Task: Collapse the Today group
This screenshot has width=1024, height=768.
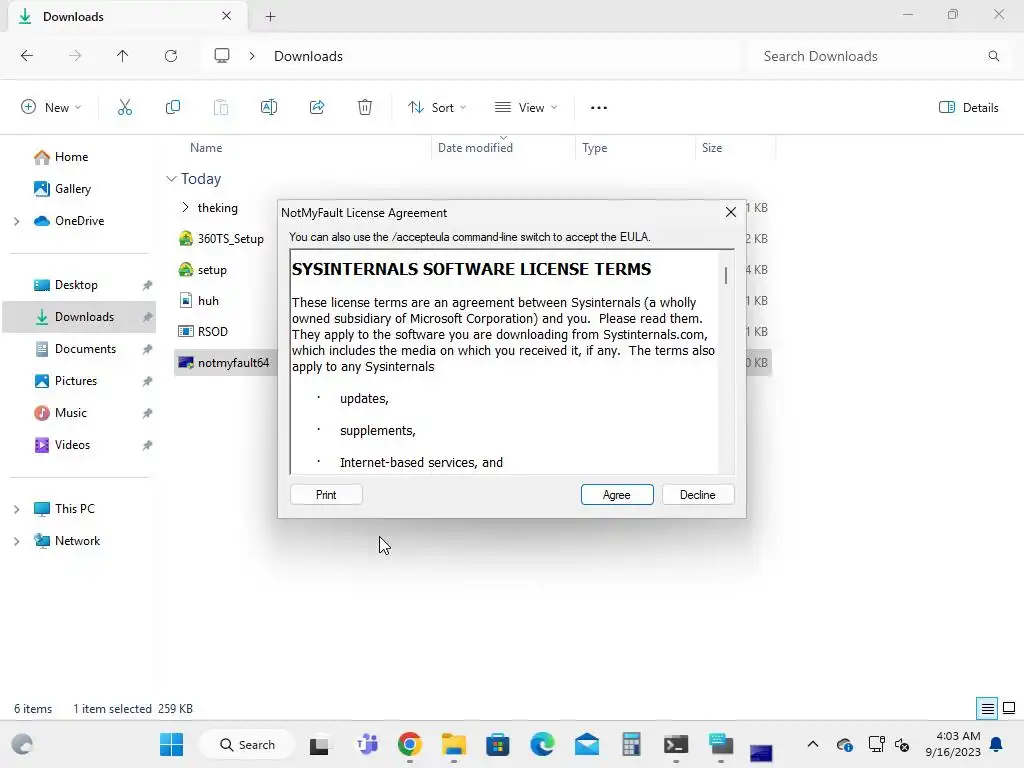Action: (171, 179)
